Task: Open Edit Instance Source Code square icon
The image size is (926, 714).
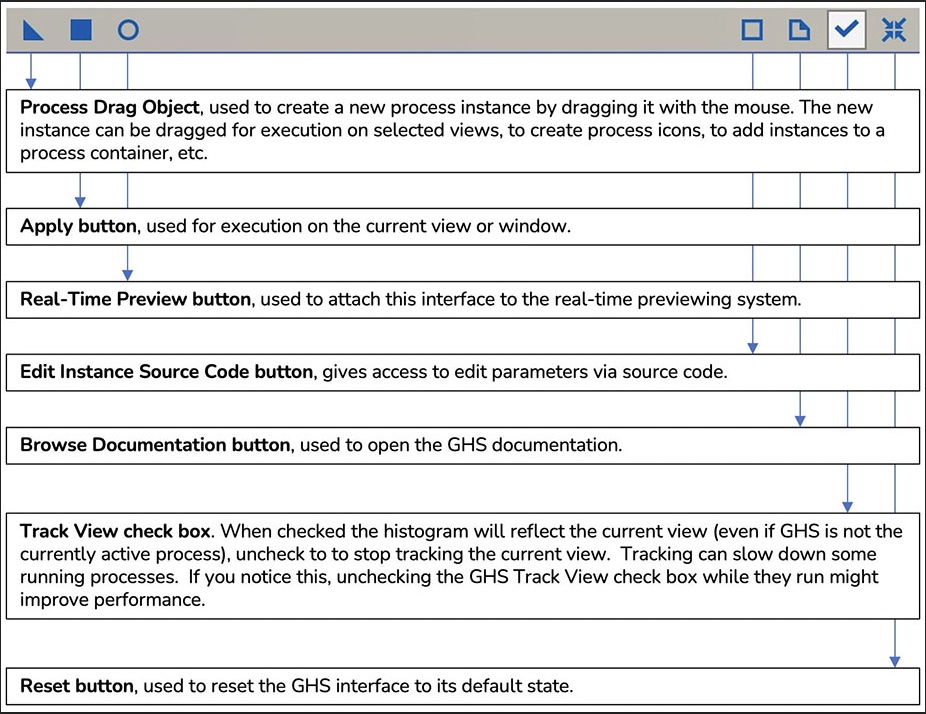Action: point(752,30)
